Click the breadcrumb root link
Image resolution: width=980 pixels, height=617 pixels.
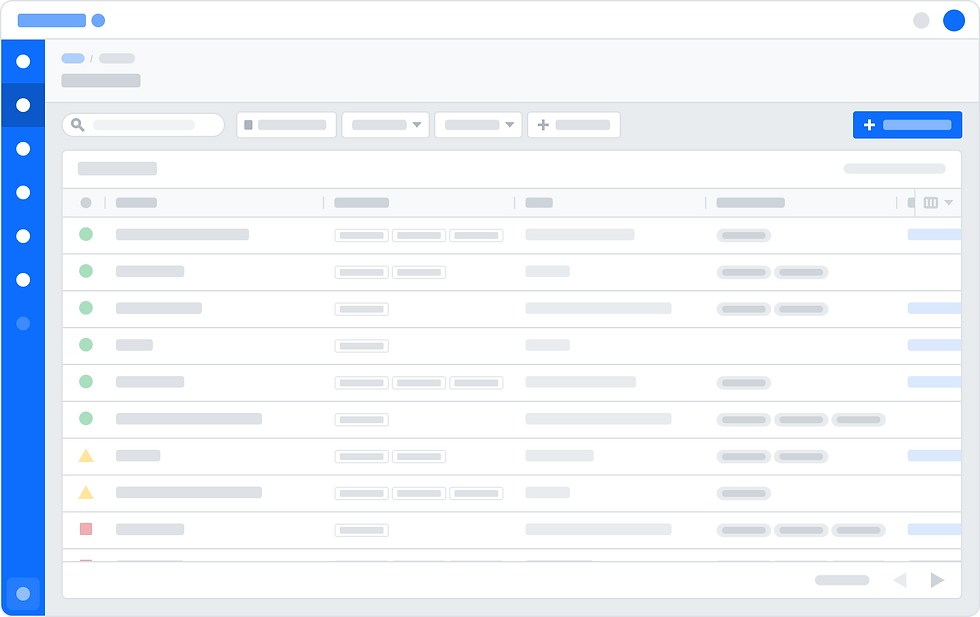pyautogui.click(x=72, y=58)
